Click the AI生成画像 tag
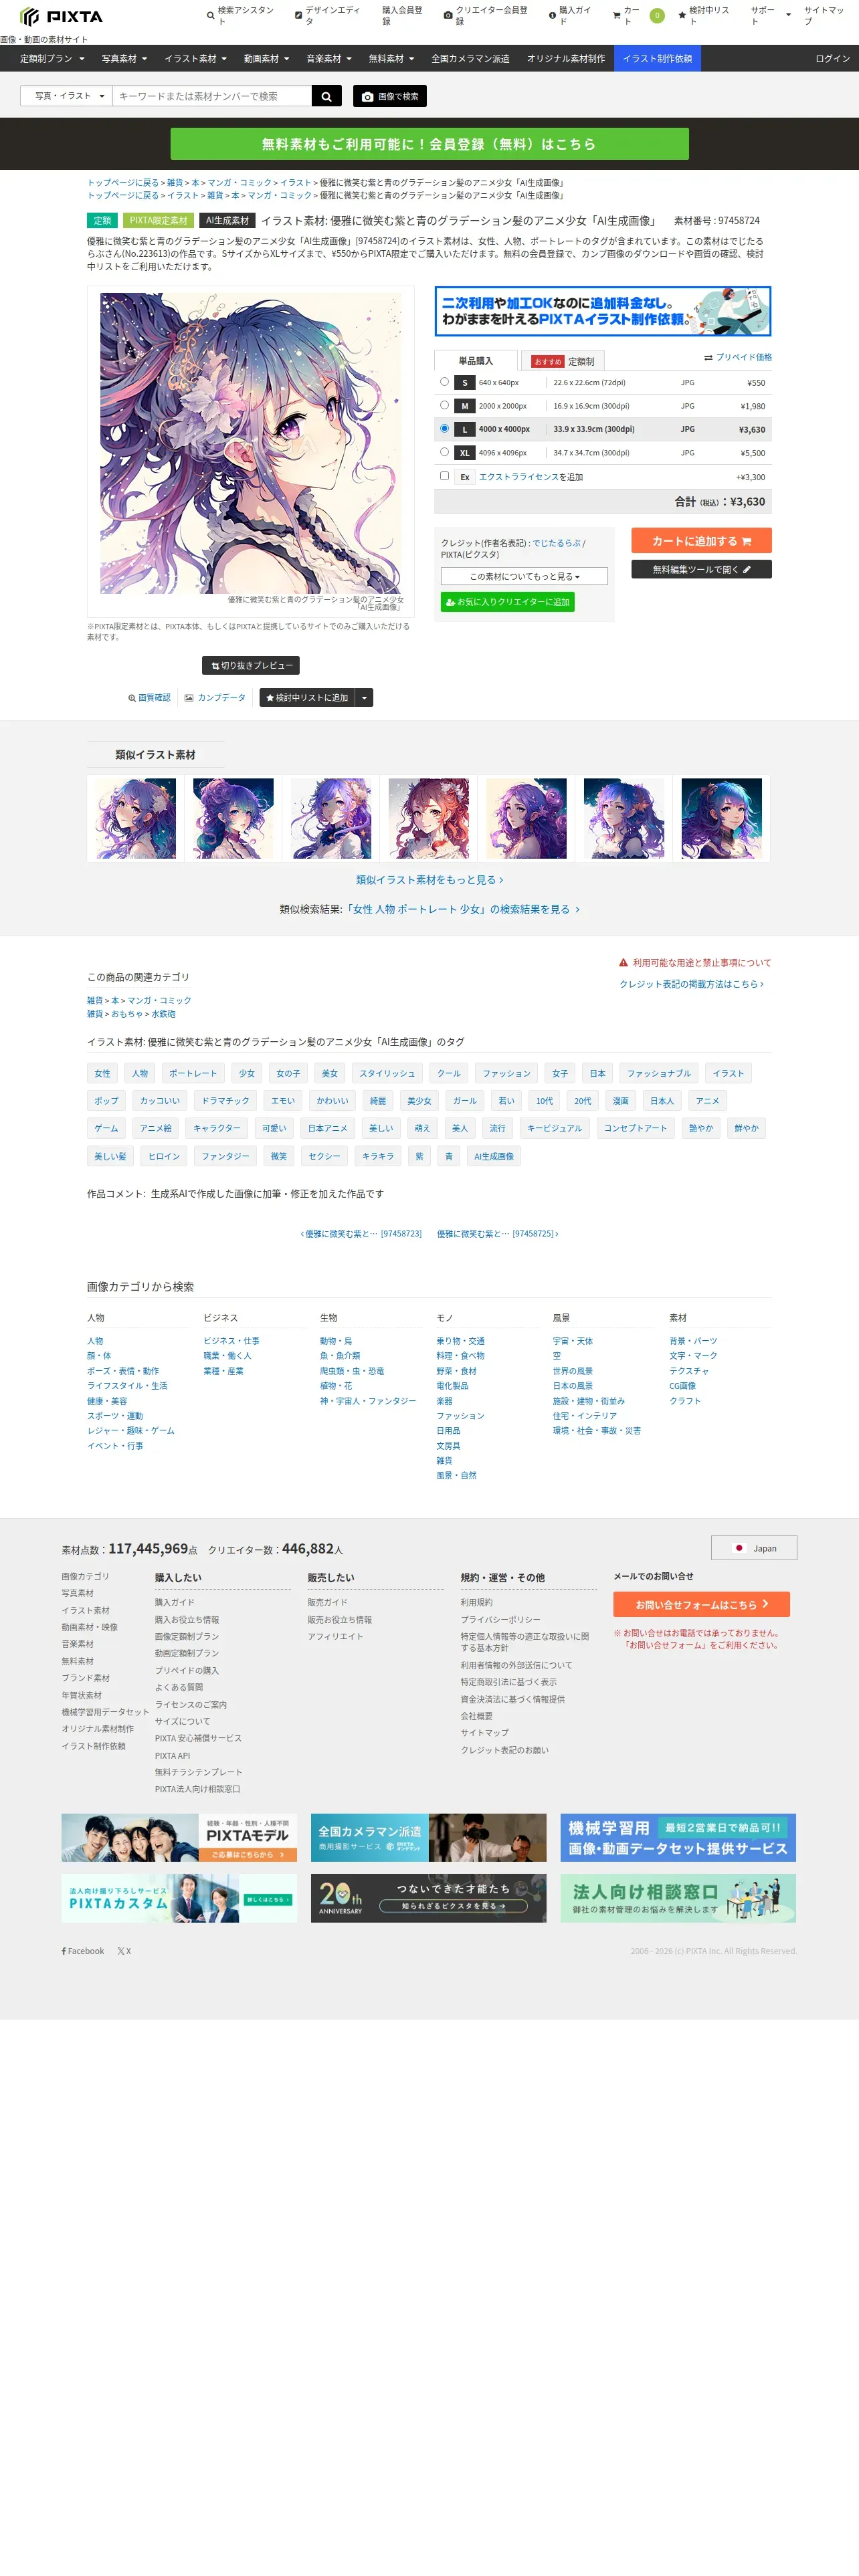Image resolution: width=859 pixels, height=2576 pixels. coord(494,1156)
